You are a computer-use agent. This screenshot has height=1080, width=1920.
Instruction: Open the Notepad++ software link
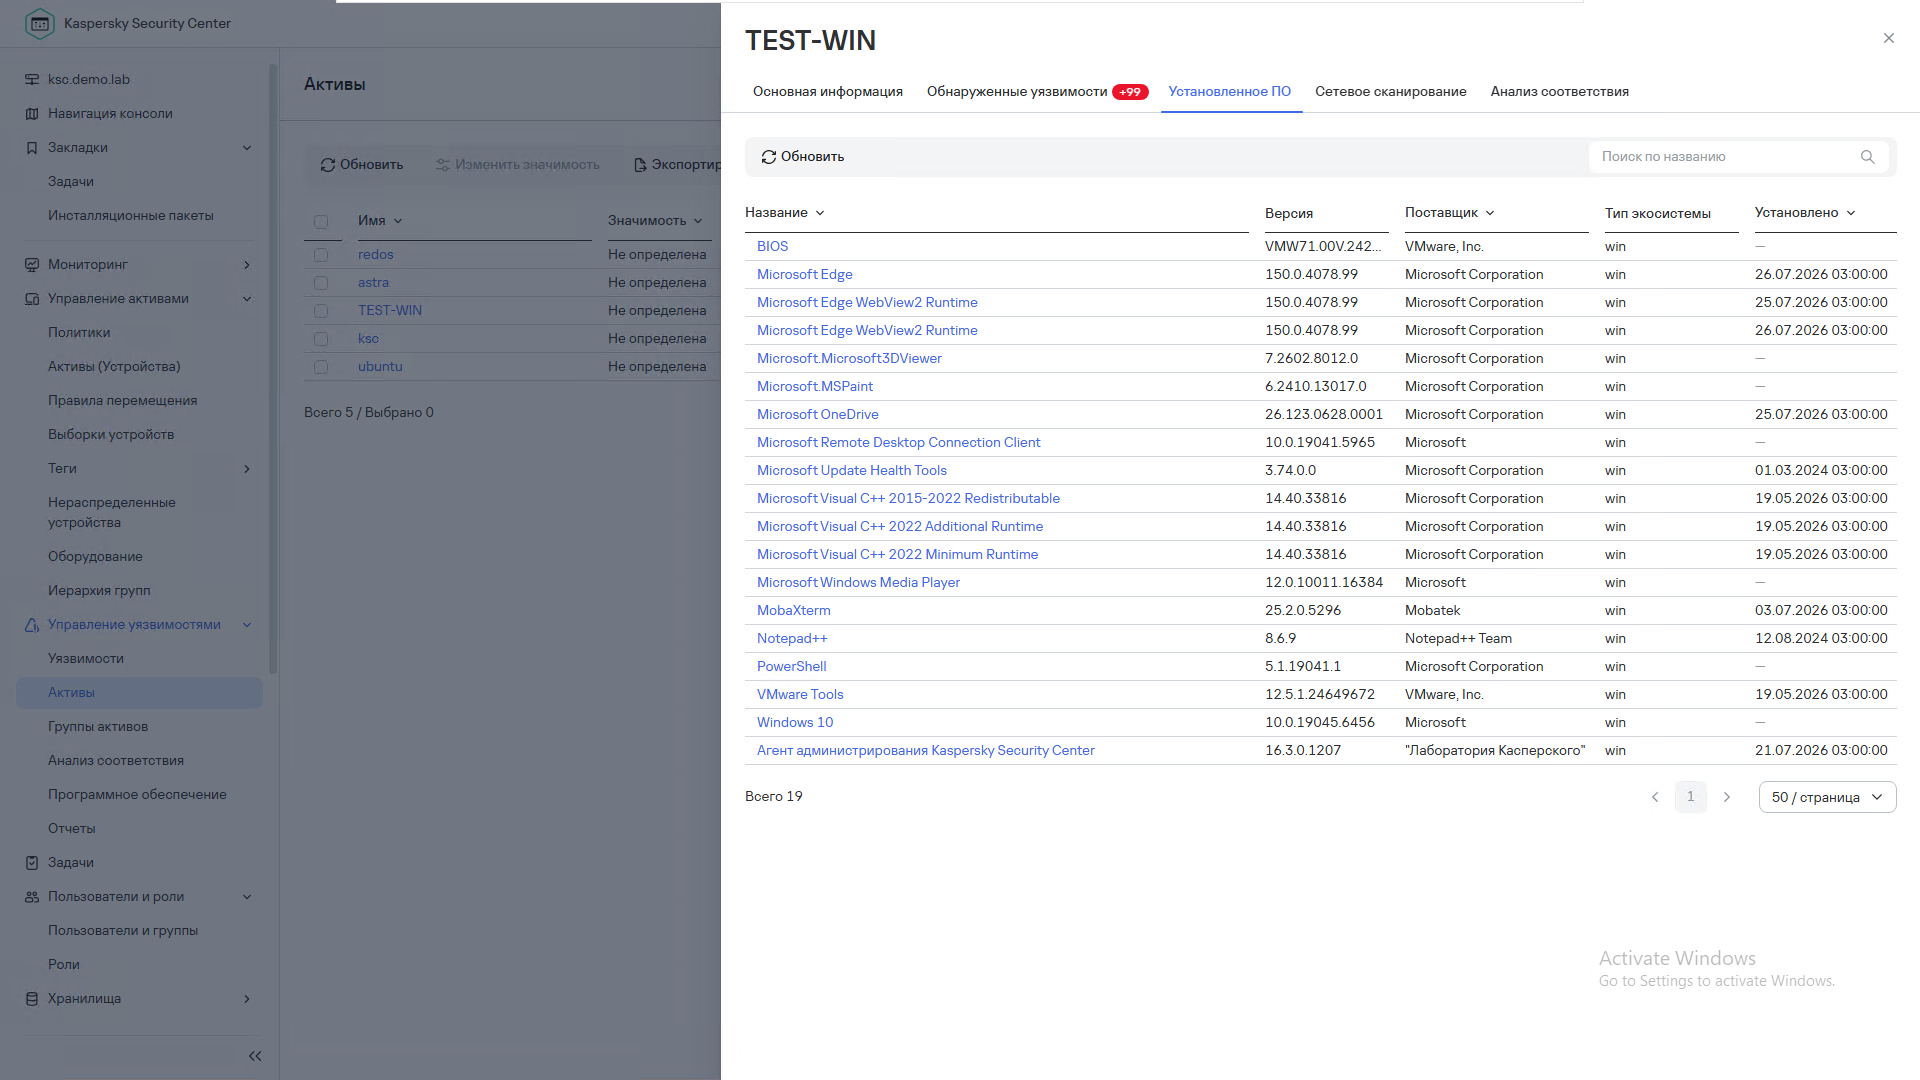point(792,638)
